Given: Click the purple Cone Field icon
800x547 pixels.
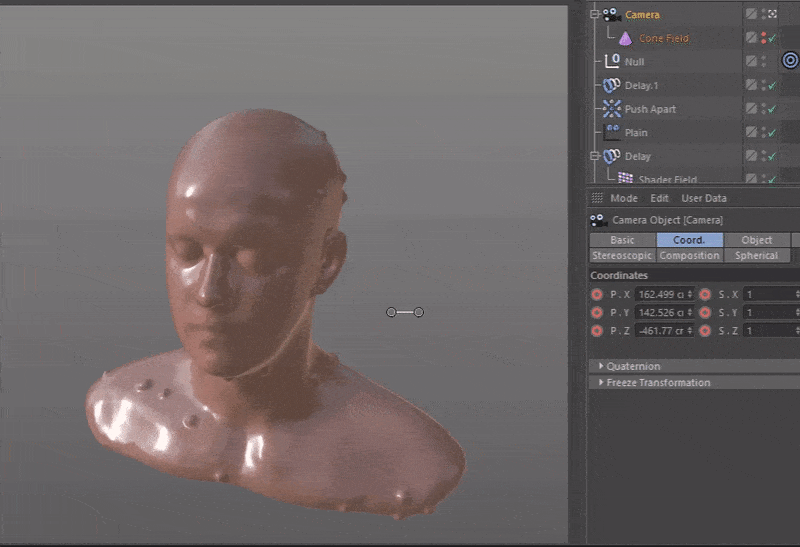Looking at the screenshot, I should pyautogui.click(x=625, y=38).
